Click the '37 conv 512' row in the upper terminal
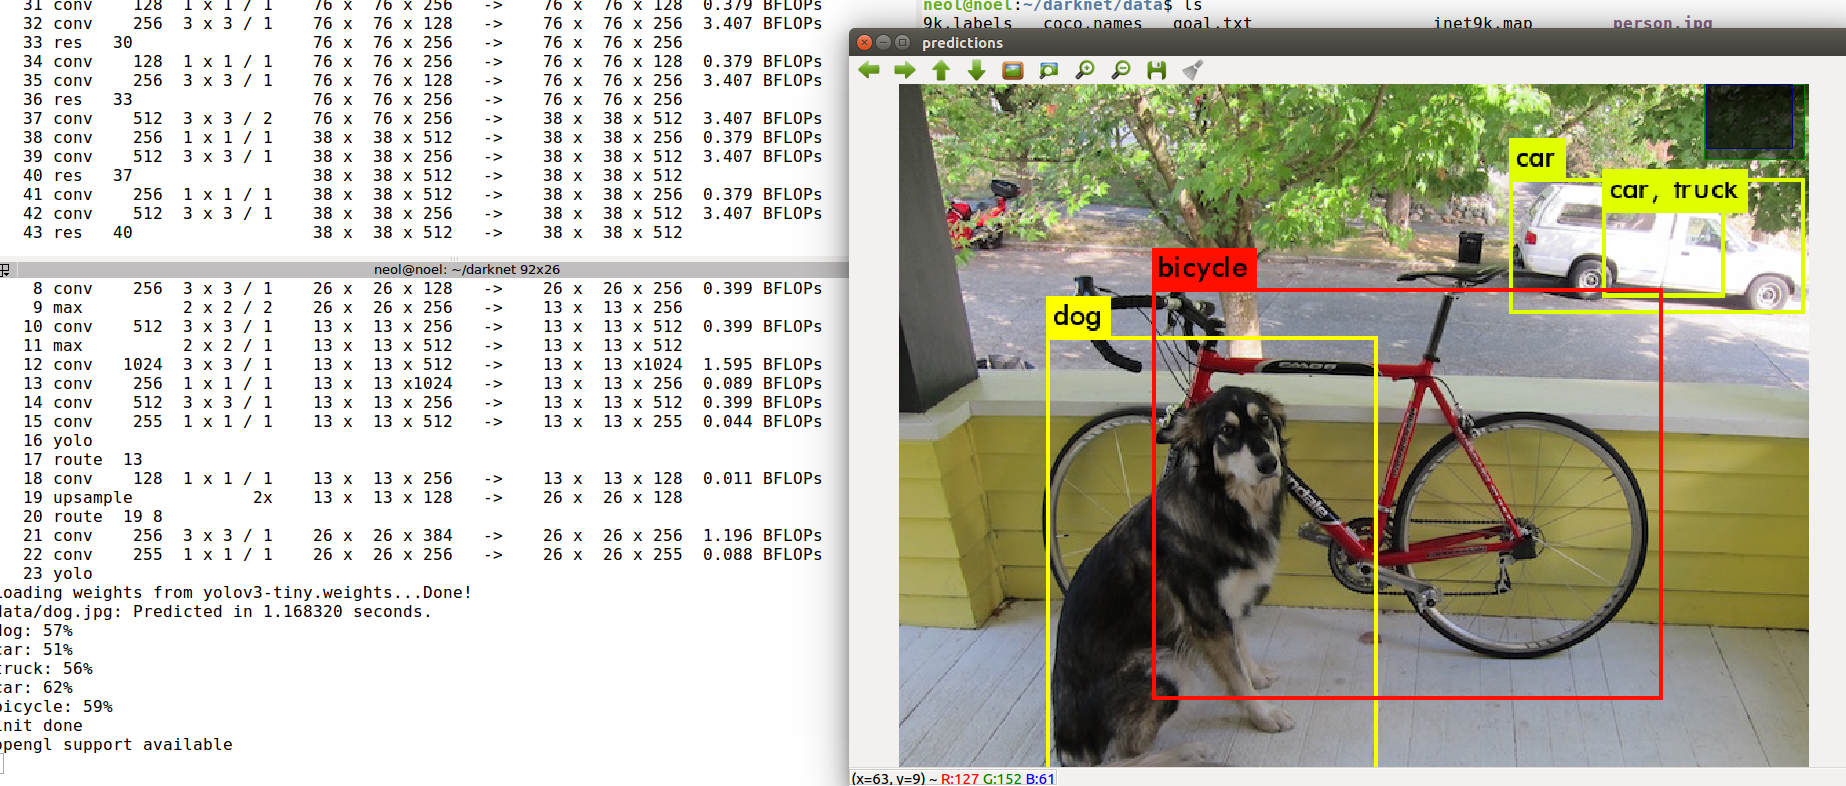Screen dimensions: 1846x786 pos(422,119)
